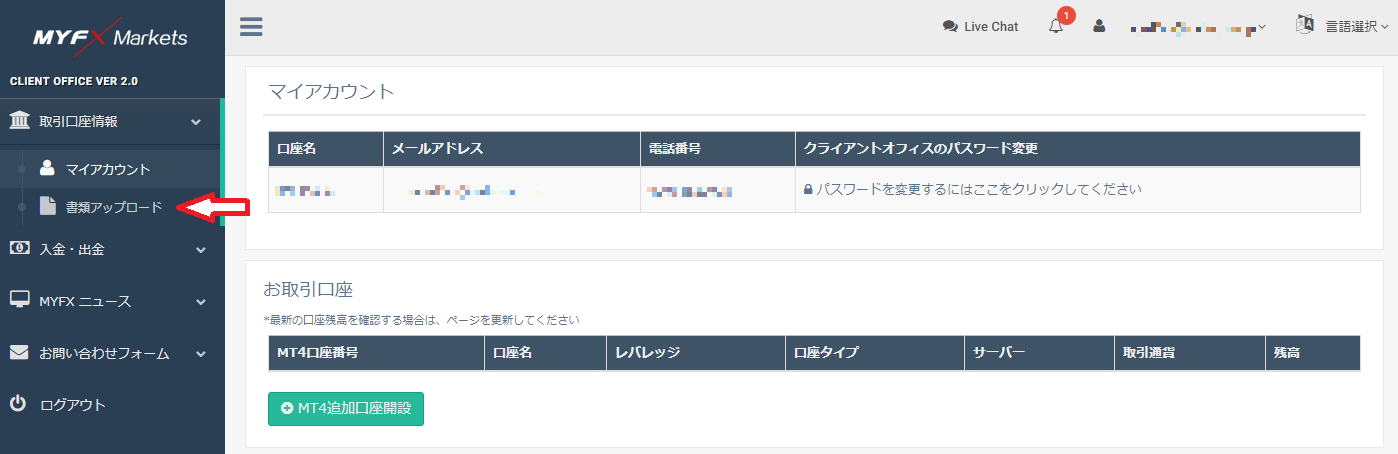
Task: Expand the お問い合わせフォーム chevron
Action: coord(201,354)
